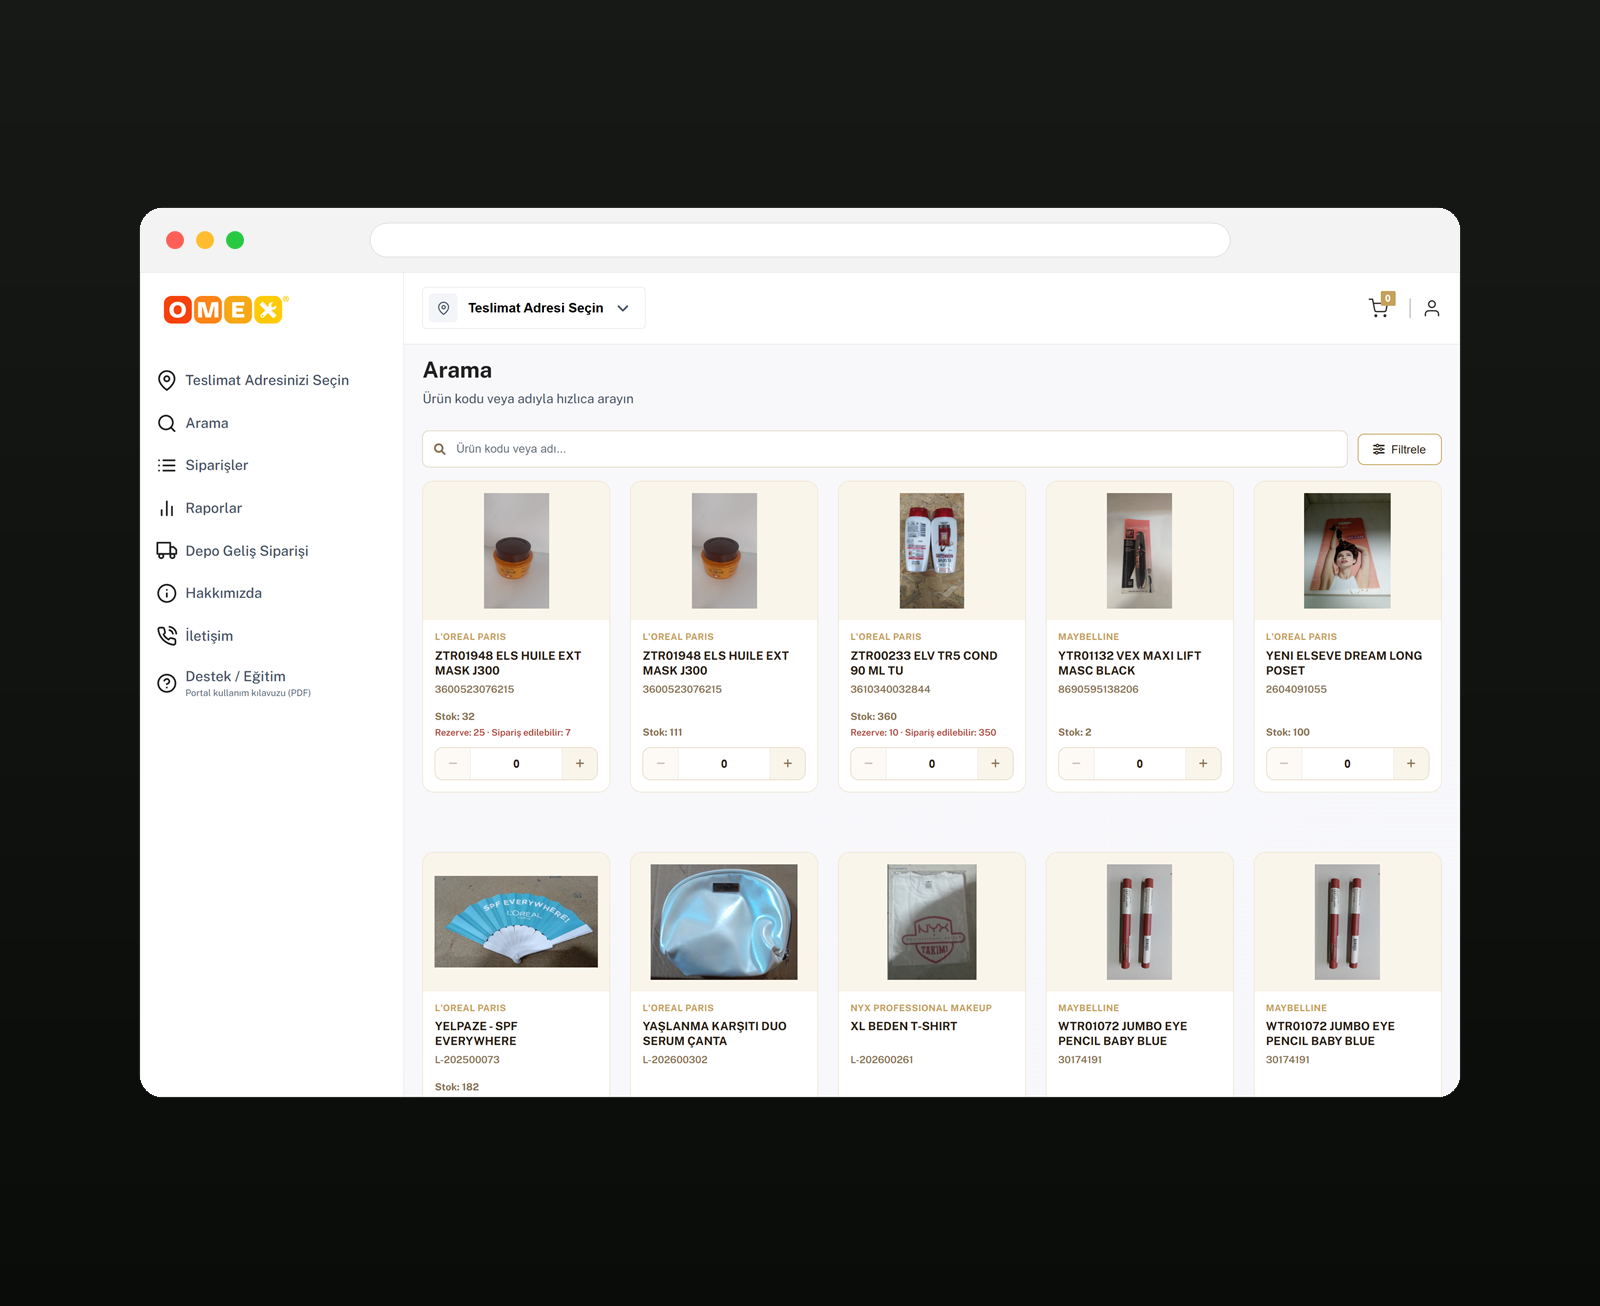This screenshot has height=1306, width=1600.
Task: Decrease quantity on ZTR01948 card with Stok: 111
Action: 661,764
